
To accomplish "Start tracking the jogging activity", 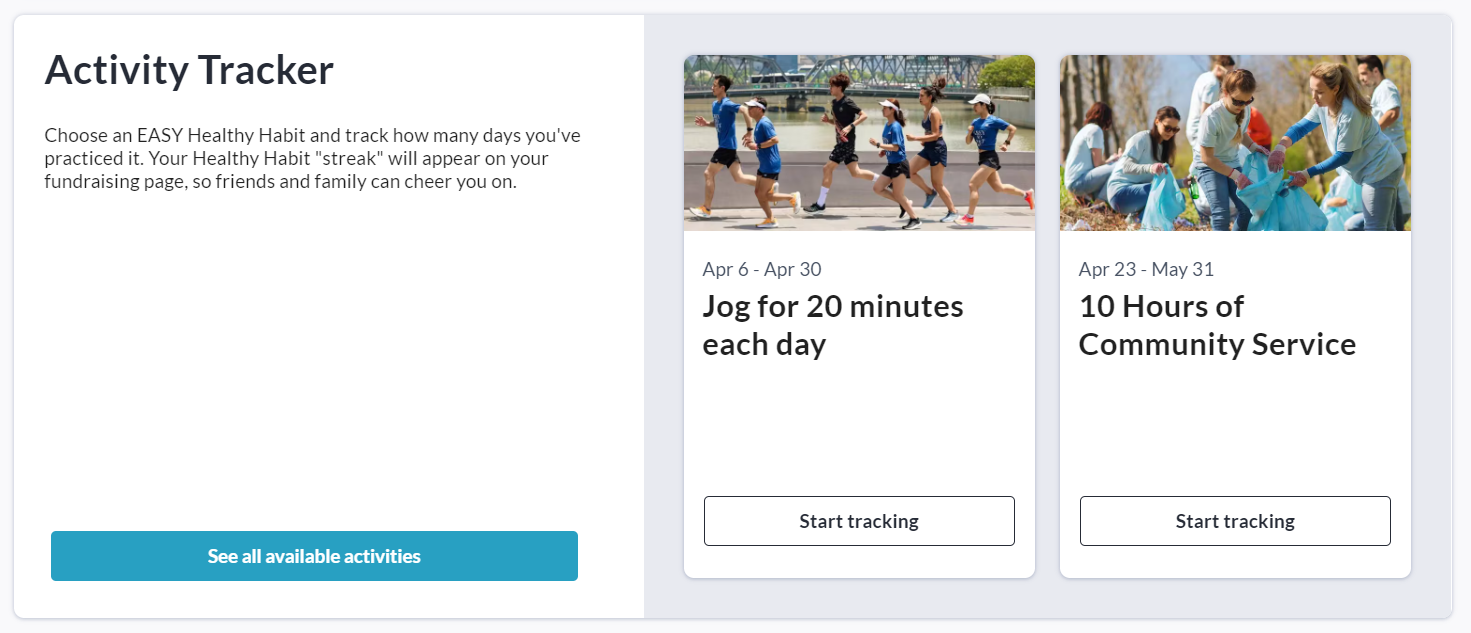I will click(x=859, y=521).
